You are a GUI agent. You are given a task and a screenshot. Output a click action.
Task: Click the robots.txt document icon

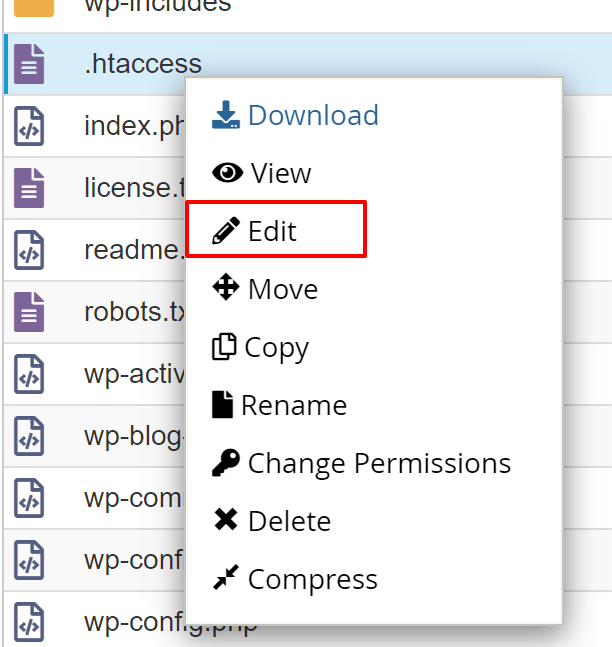[30, 311]
